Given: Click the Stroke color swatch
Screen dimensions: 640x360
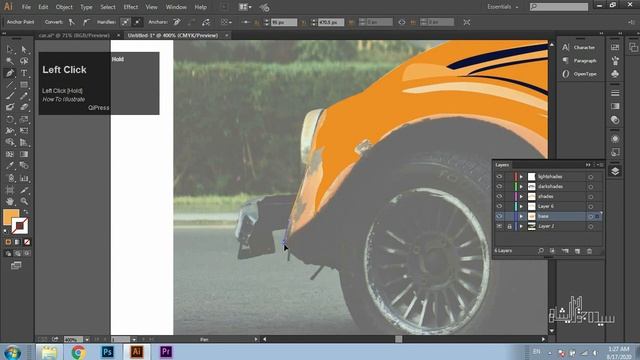Looking at the screenshot, I should tap(20, 226).
